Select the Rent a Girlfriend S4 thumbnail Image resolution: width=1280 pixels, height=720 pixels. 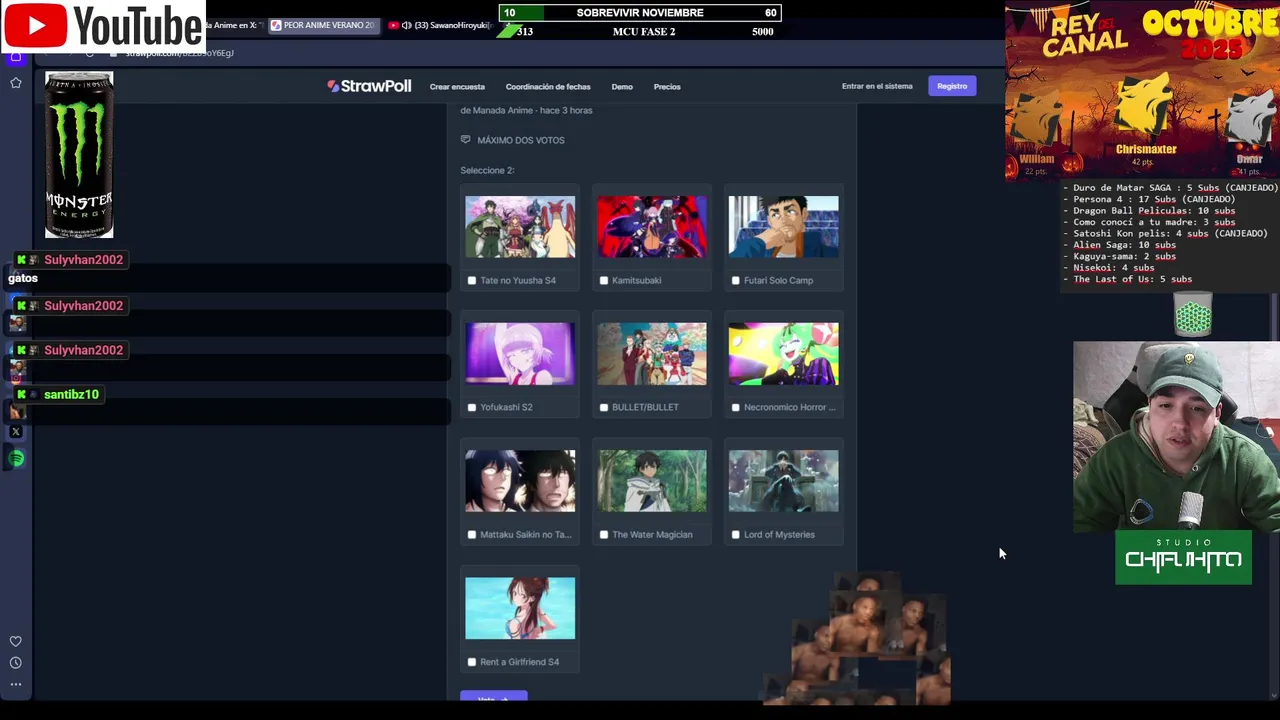520,608
